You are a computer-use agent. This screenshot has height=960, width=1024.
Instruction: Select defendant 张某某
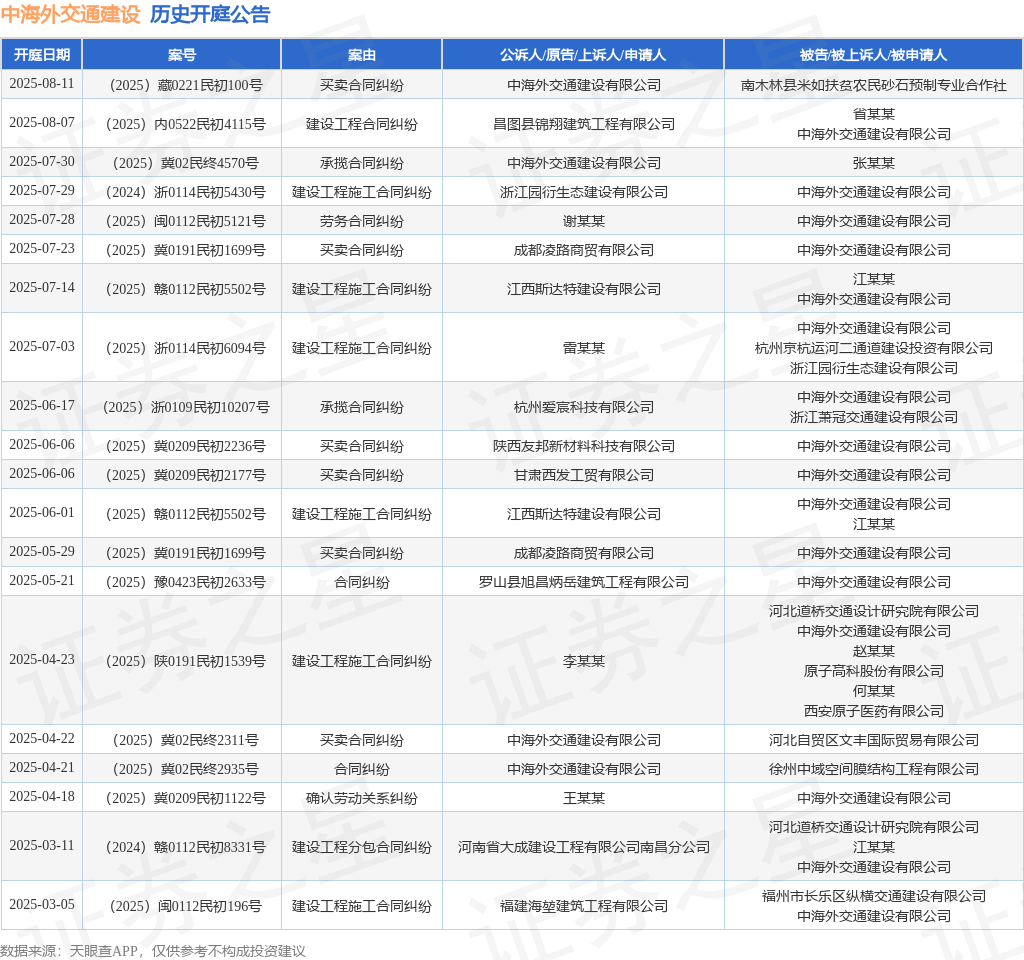coord(874,163)
